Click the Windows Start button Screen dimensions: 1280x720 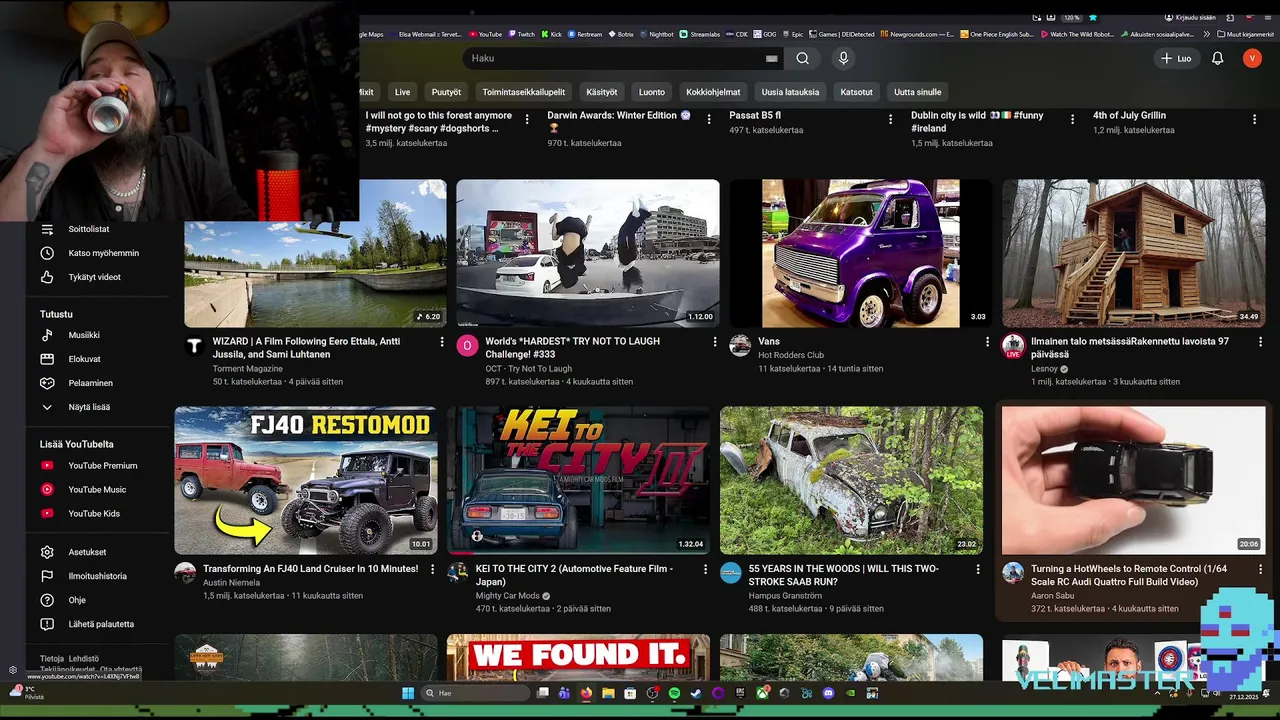pos(408,693)
